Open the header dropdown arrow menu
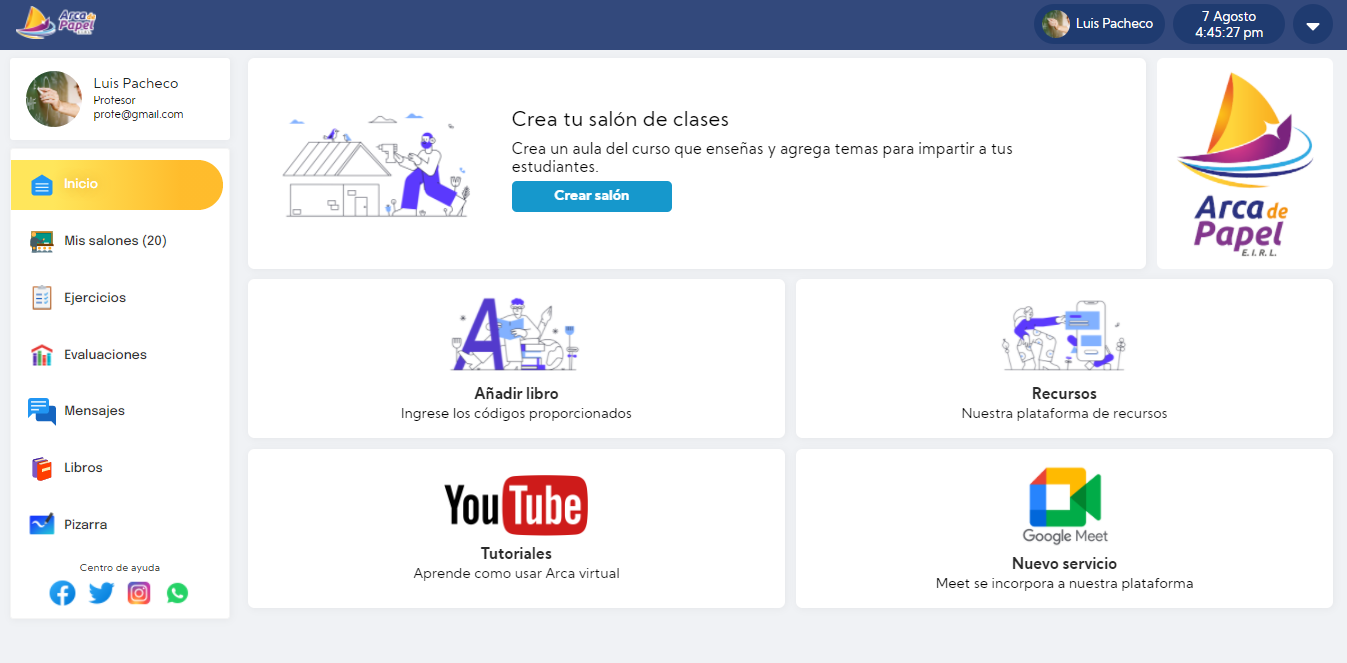The width and height of the screenshot is (1347, 663). [x=1313, y=25]
